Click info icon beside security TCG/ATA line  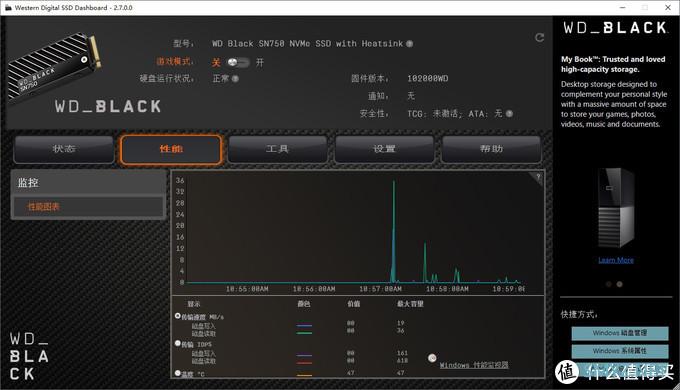click(x=509, y=114)
